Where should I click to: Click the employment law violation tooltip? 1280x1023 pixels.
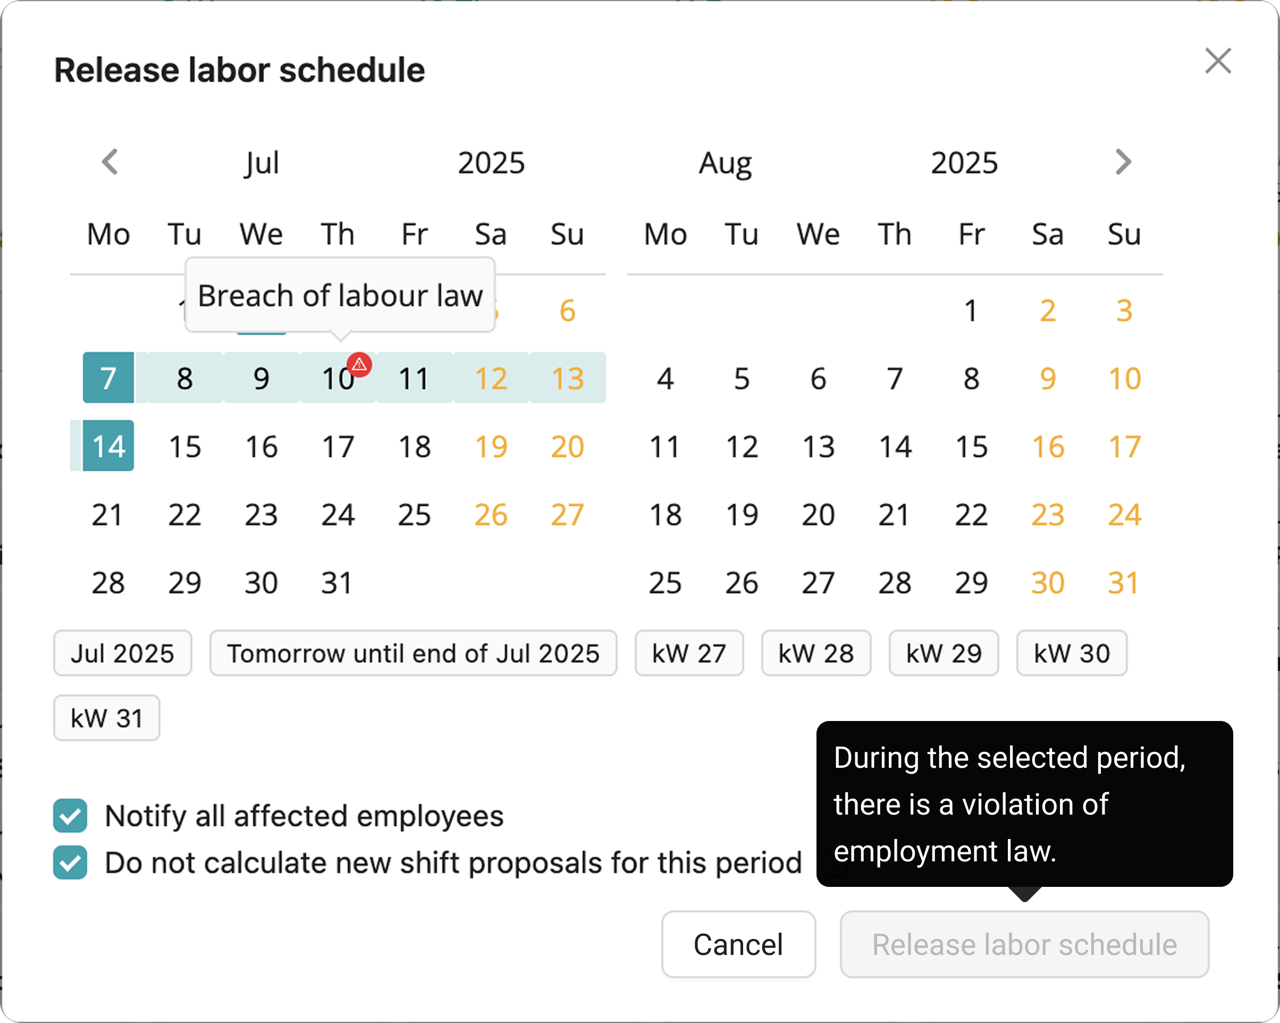click(1023, 804)
